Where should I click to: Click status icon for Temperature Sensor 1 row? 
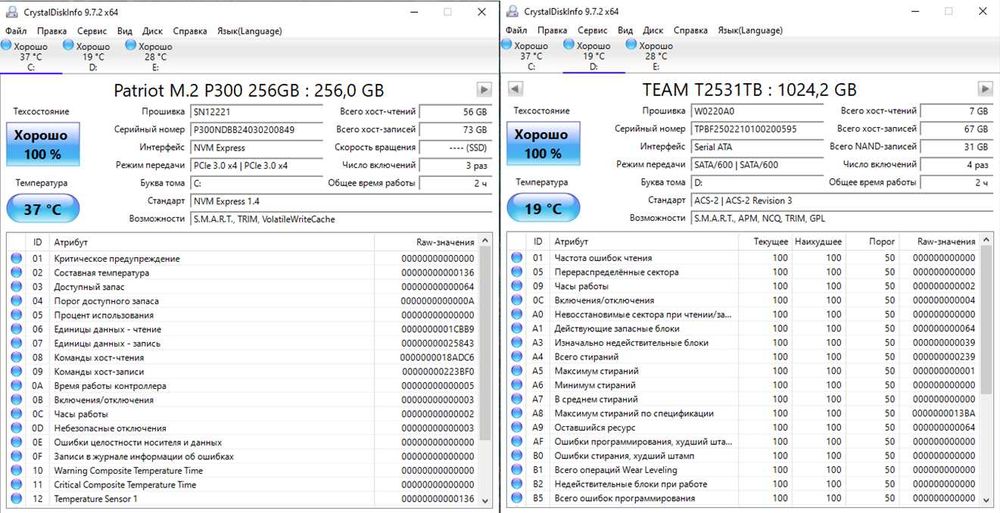(x=16, y=498)
